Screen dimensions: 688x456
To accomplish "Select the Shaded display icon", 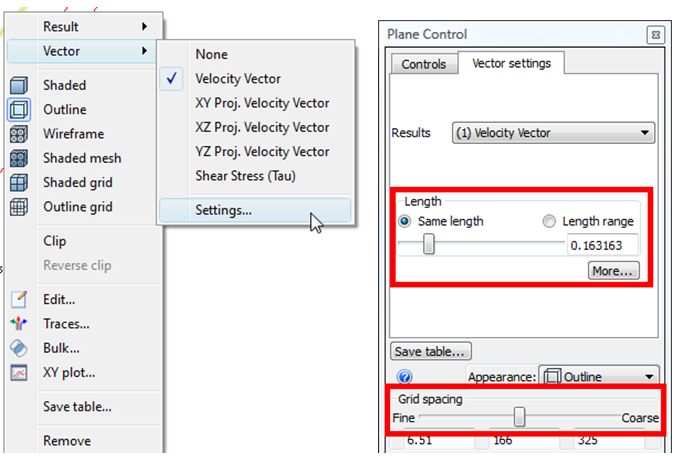I will click(18, 86).
